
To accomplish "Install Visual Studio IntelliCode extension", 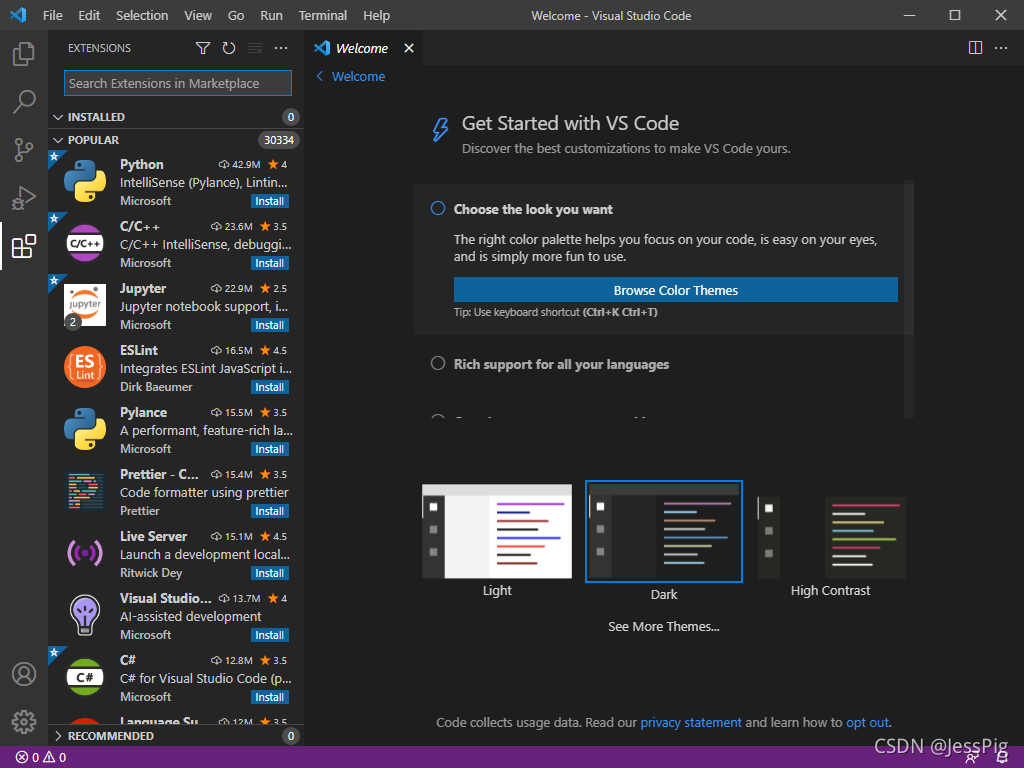I will (x=270, y=635).
